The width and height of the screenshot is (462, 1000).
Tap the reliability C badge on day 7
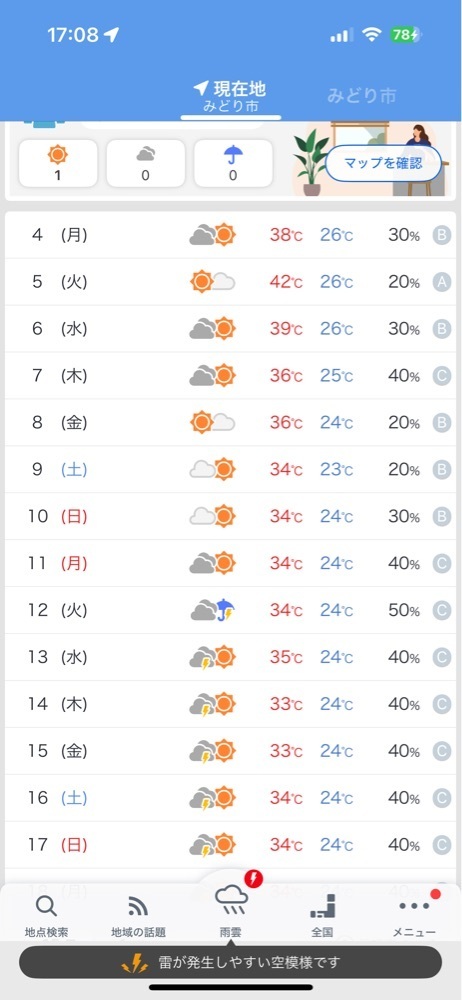pos(442,376)
